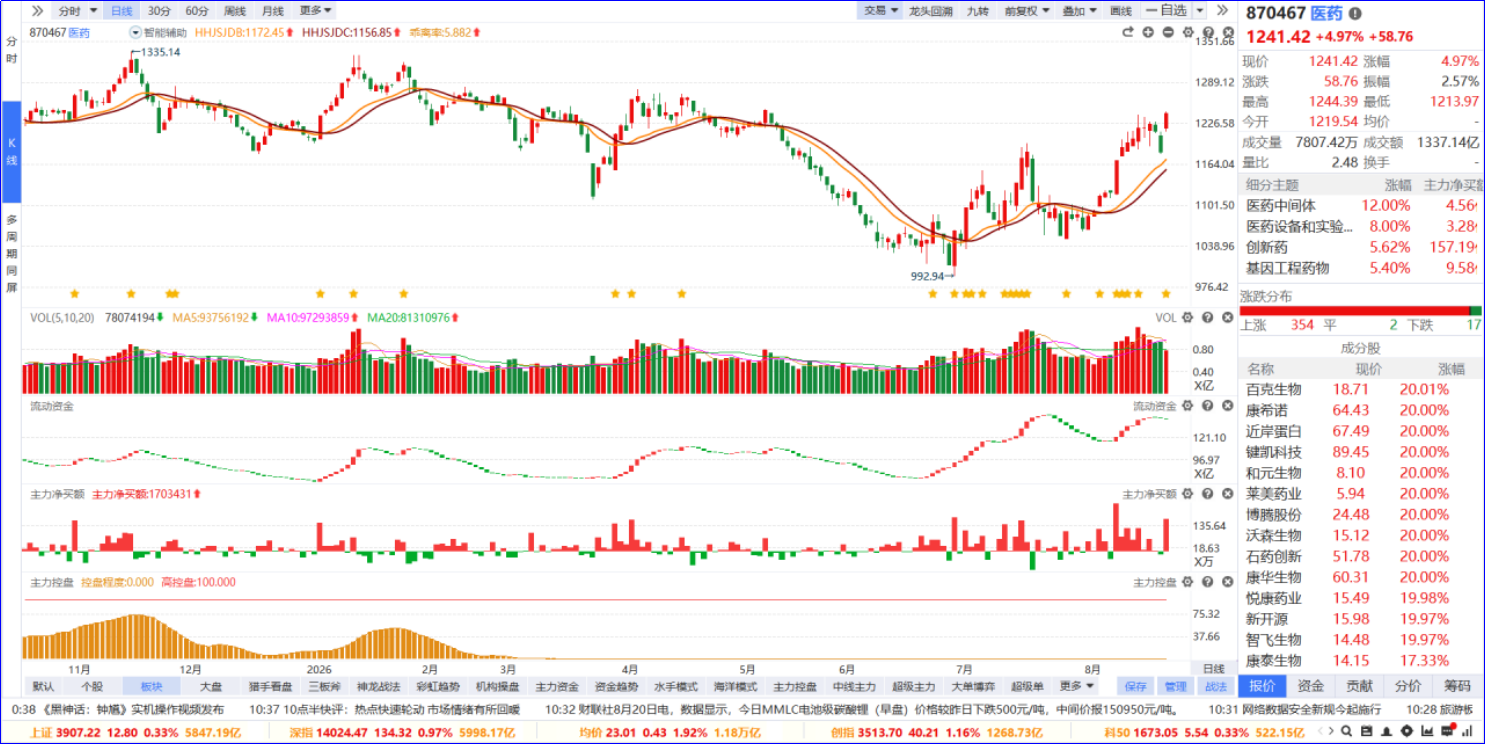Select the 百克生物 constituent stock row

click(x=1360, y=390)
